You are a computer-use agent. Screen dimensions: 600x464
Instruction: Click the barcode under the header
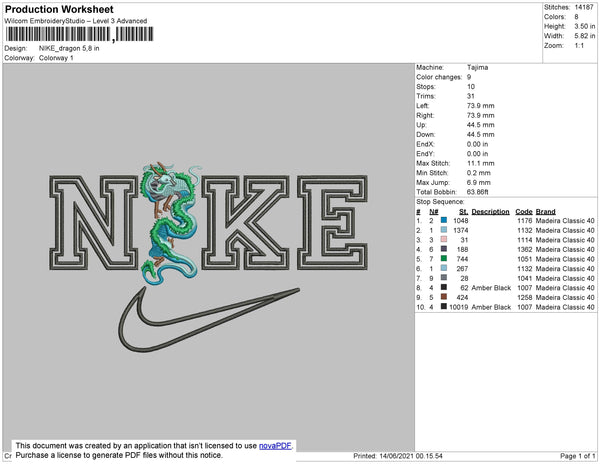pos(79,34)
